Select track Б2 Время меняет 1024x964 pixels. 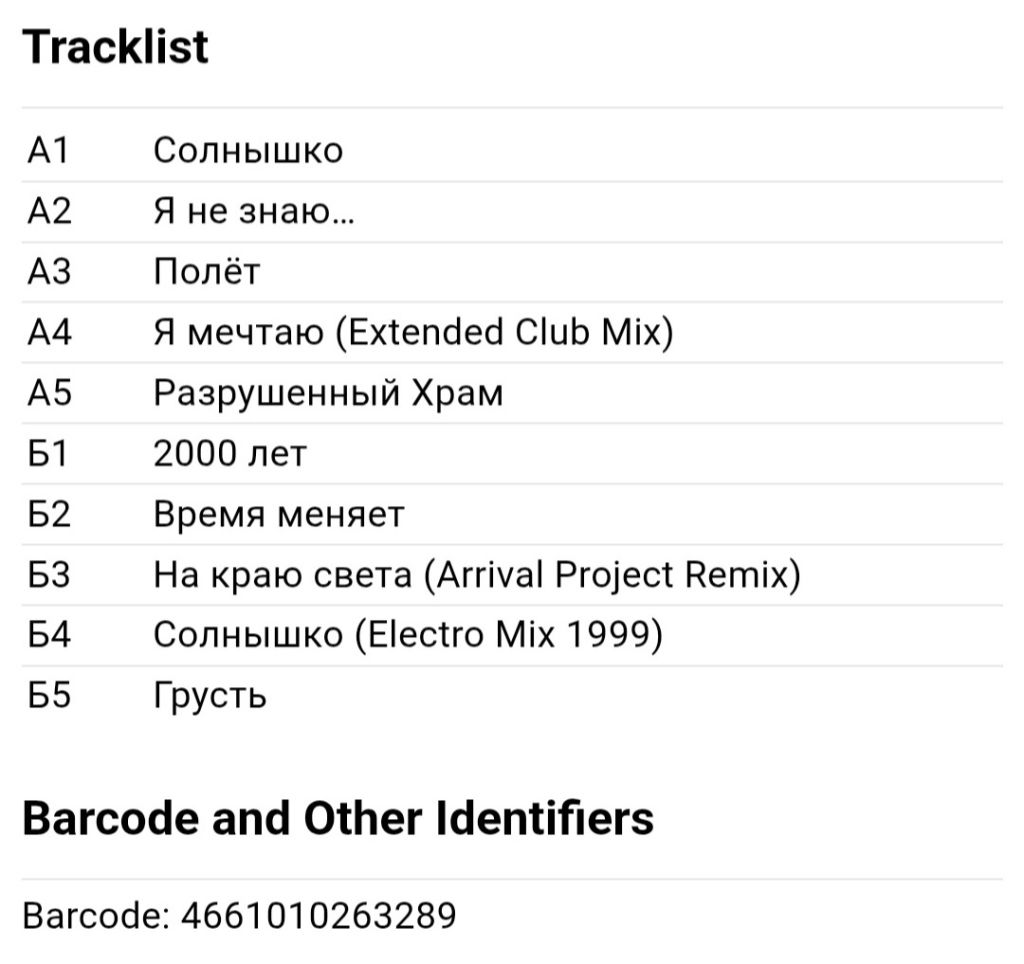[512, 515]
